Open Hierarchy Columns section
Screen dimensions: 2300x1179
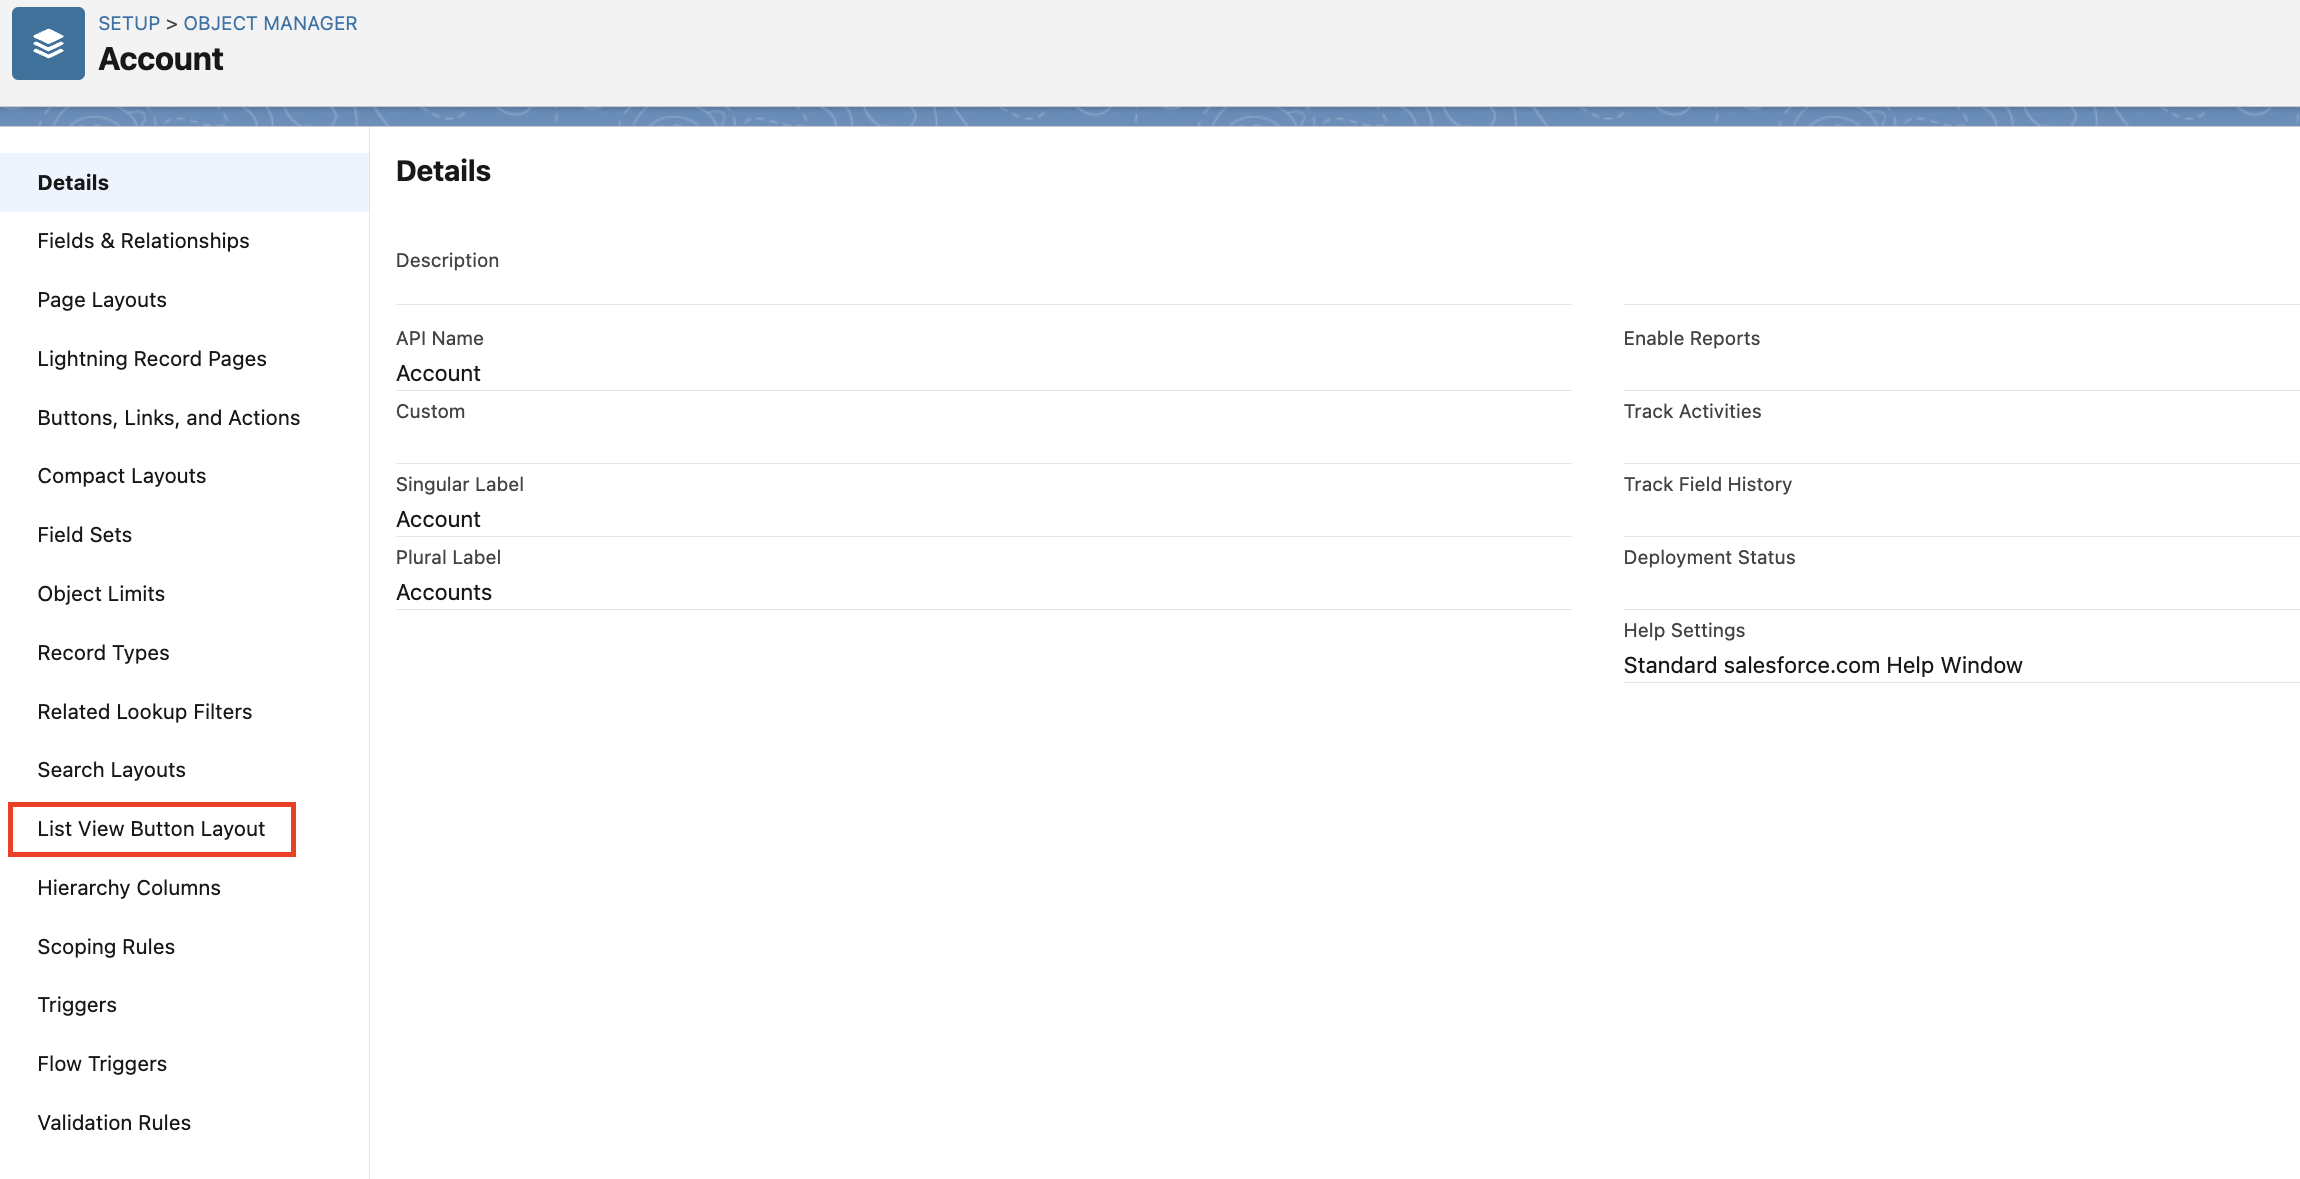point(129,888)
